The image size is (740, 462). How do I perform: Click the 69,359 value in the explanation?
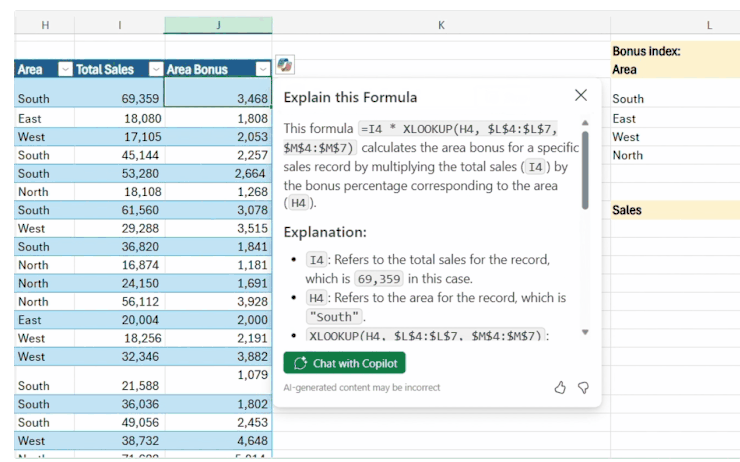[x=379, y=279]
